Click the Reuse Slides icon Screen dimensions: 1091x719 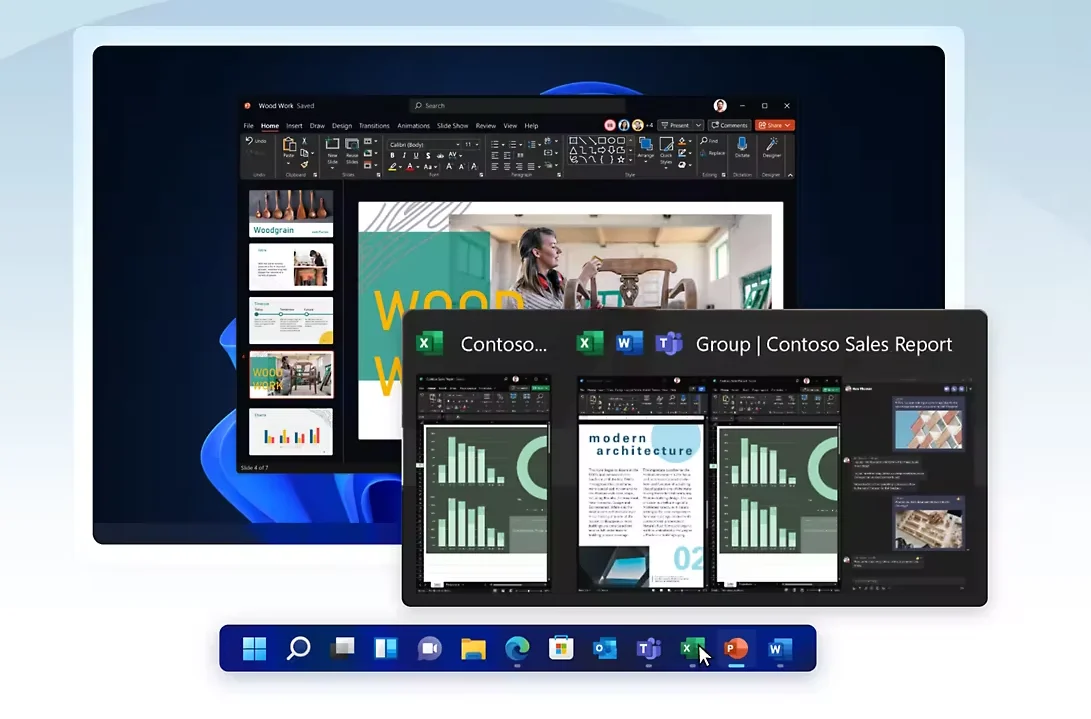[x=352, y=147]
